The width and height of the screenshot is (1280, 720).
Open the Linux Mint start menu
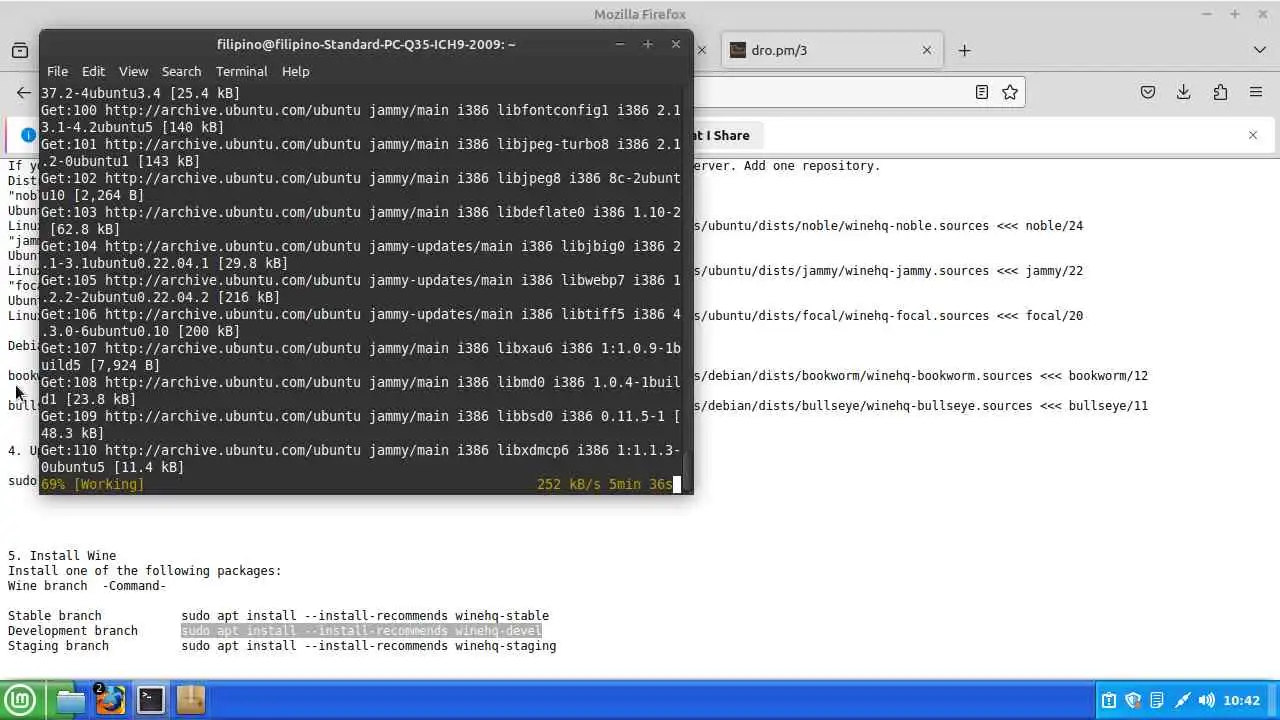pos(20,700)
